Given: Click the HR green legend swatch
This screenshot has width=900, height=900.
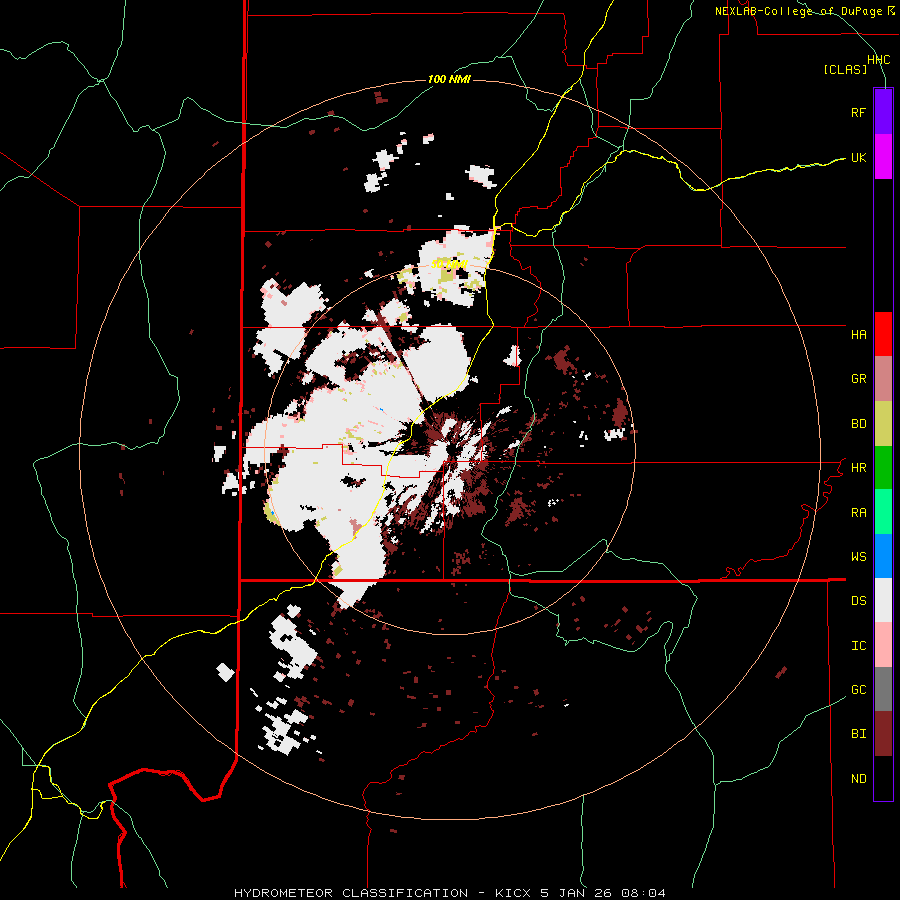Looking at the screenshot, I should 883,468.
